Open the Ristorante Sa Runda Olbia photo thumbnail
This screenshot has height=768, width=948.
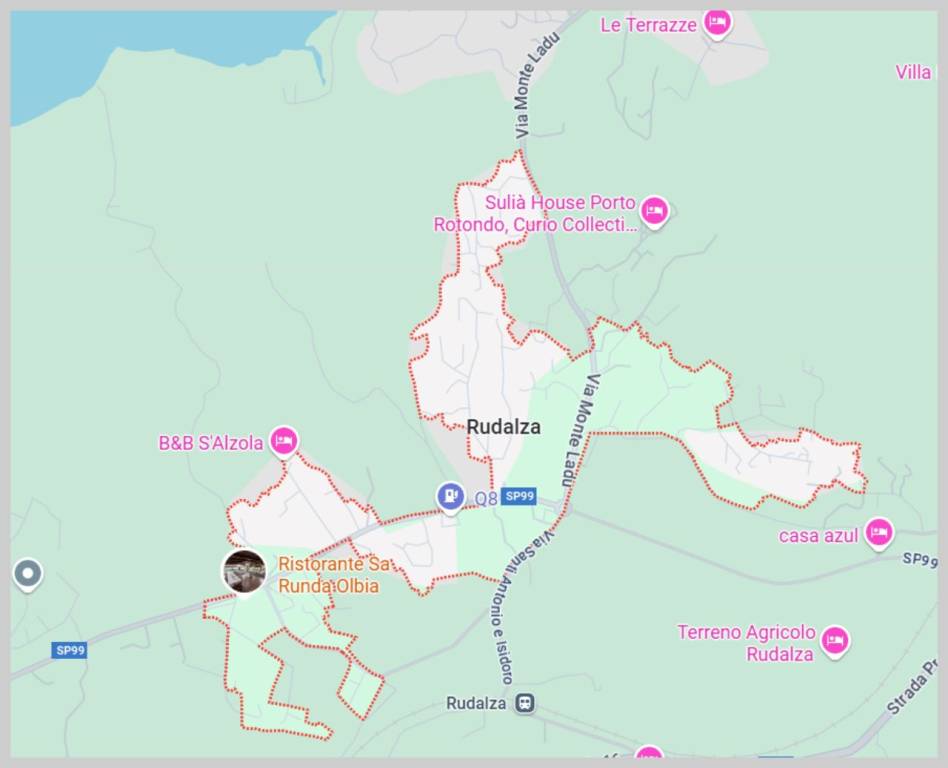coord(244,571)
